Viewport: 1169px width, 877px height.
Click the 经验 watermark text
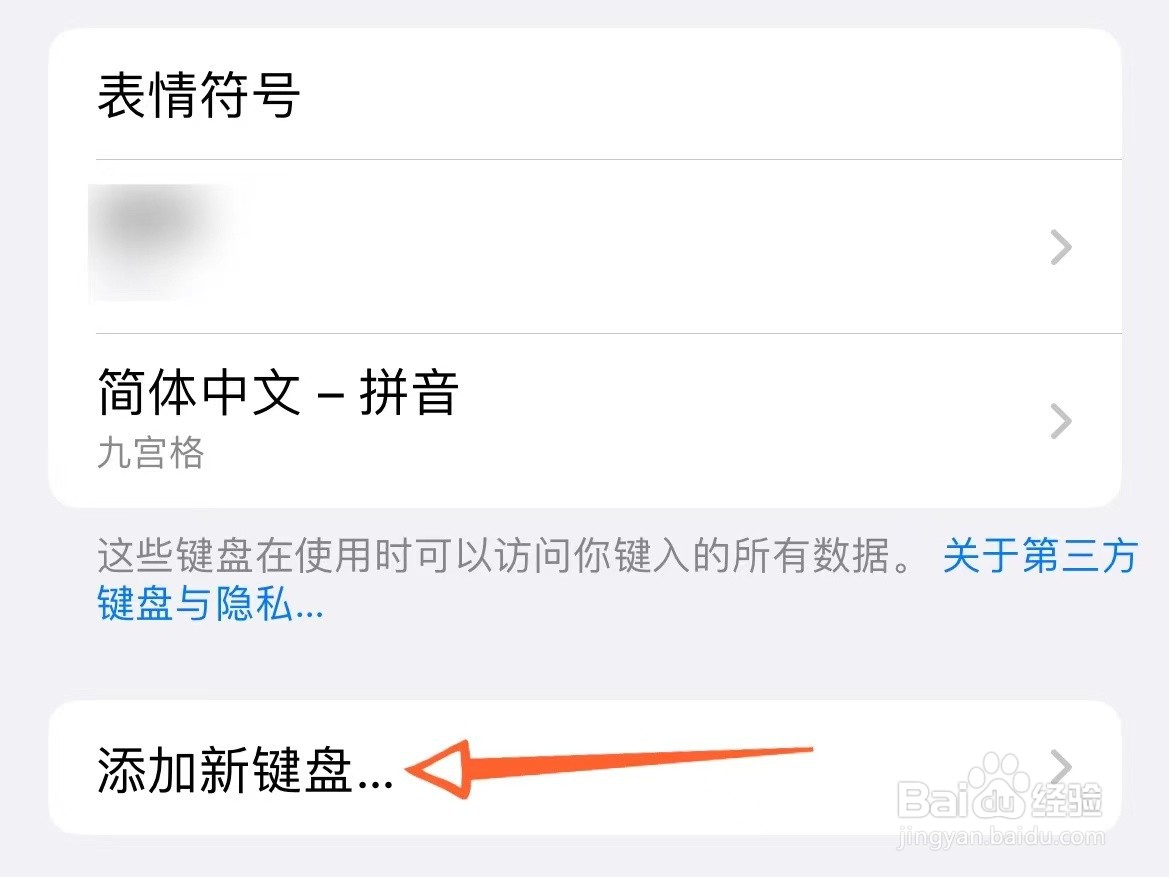click(1065, 799)
